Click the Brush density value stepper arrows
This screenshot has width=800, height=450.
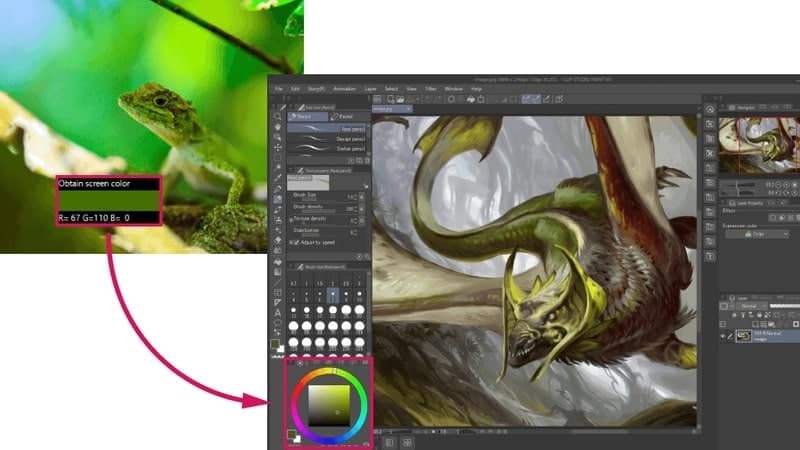(356, 209)
